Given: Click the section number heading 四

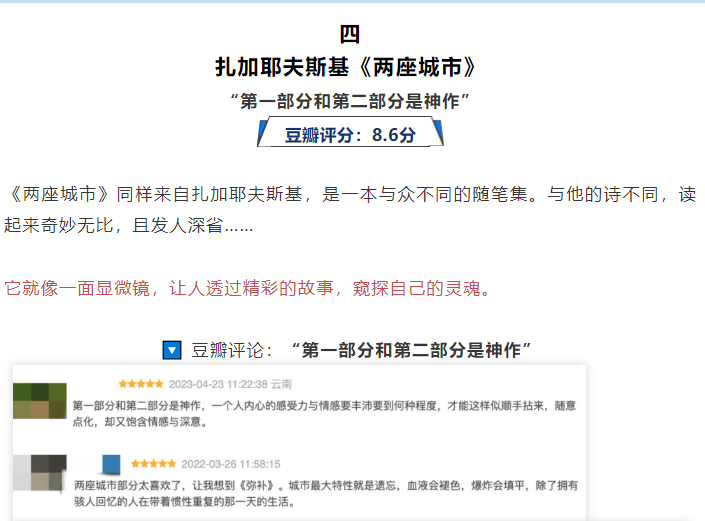Looking at the screenshot, I should pos(349,34).
